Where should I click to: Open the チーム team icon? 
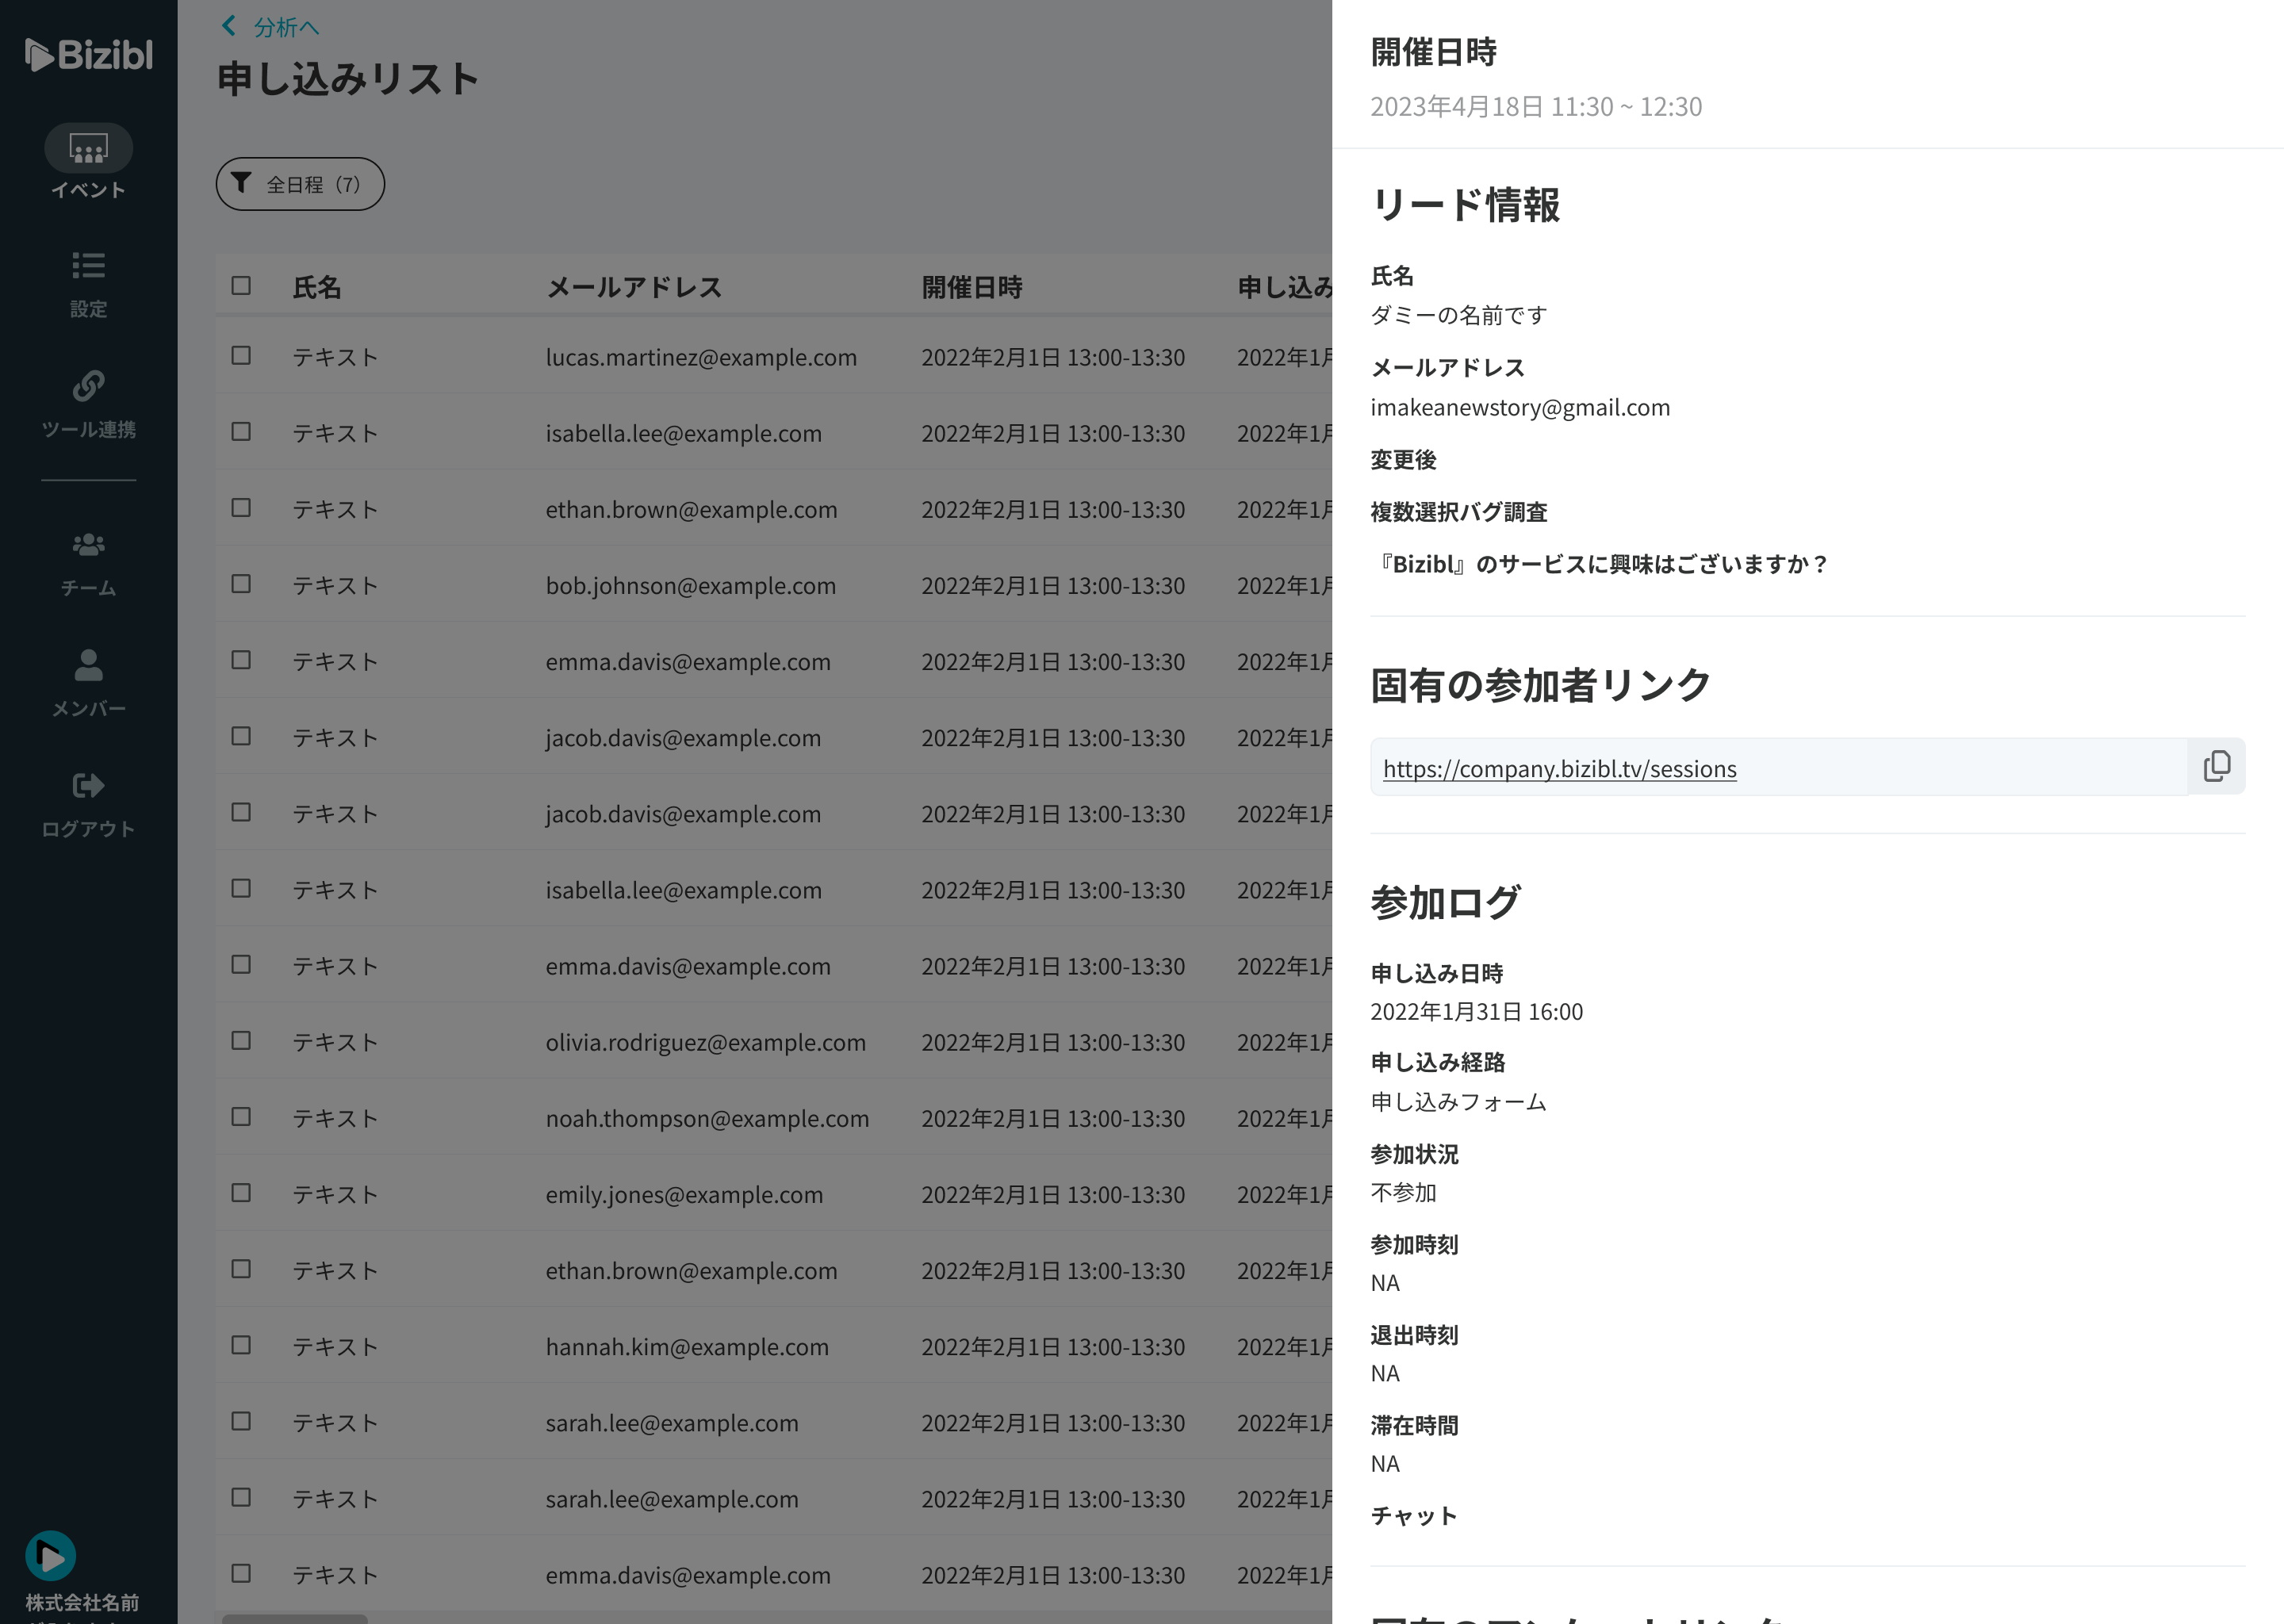pos(88,545)
